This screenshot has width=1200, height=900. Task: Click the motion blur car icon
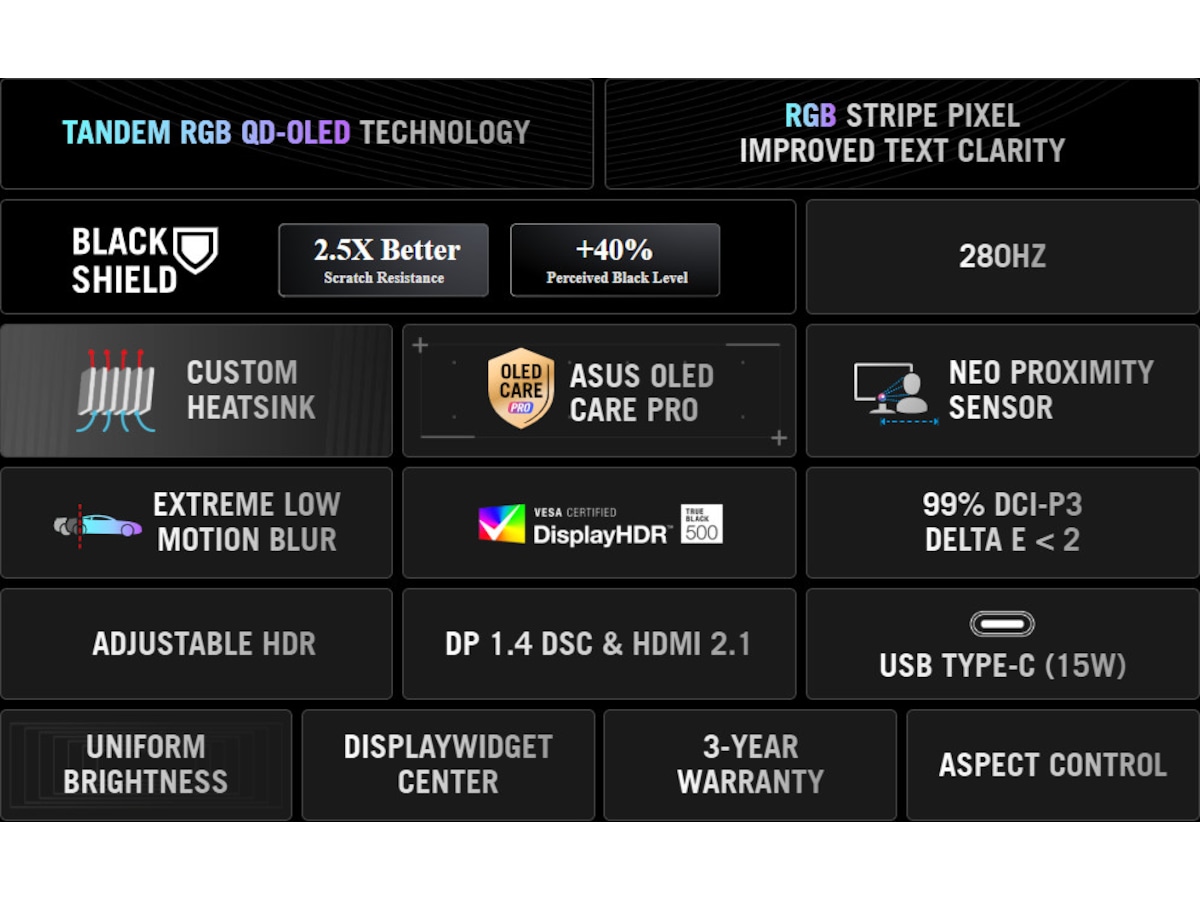pyautogui.click(x=97, y=524)
